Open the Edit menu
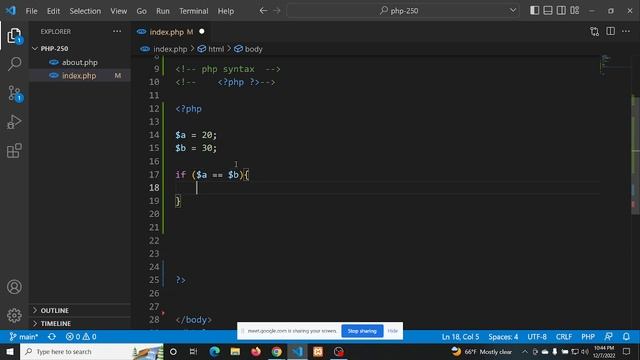 pos(53,11)
